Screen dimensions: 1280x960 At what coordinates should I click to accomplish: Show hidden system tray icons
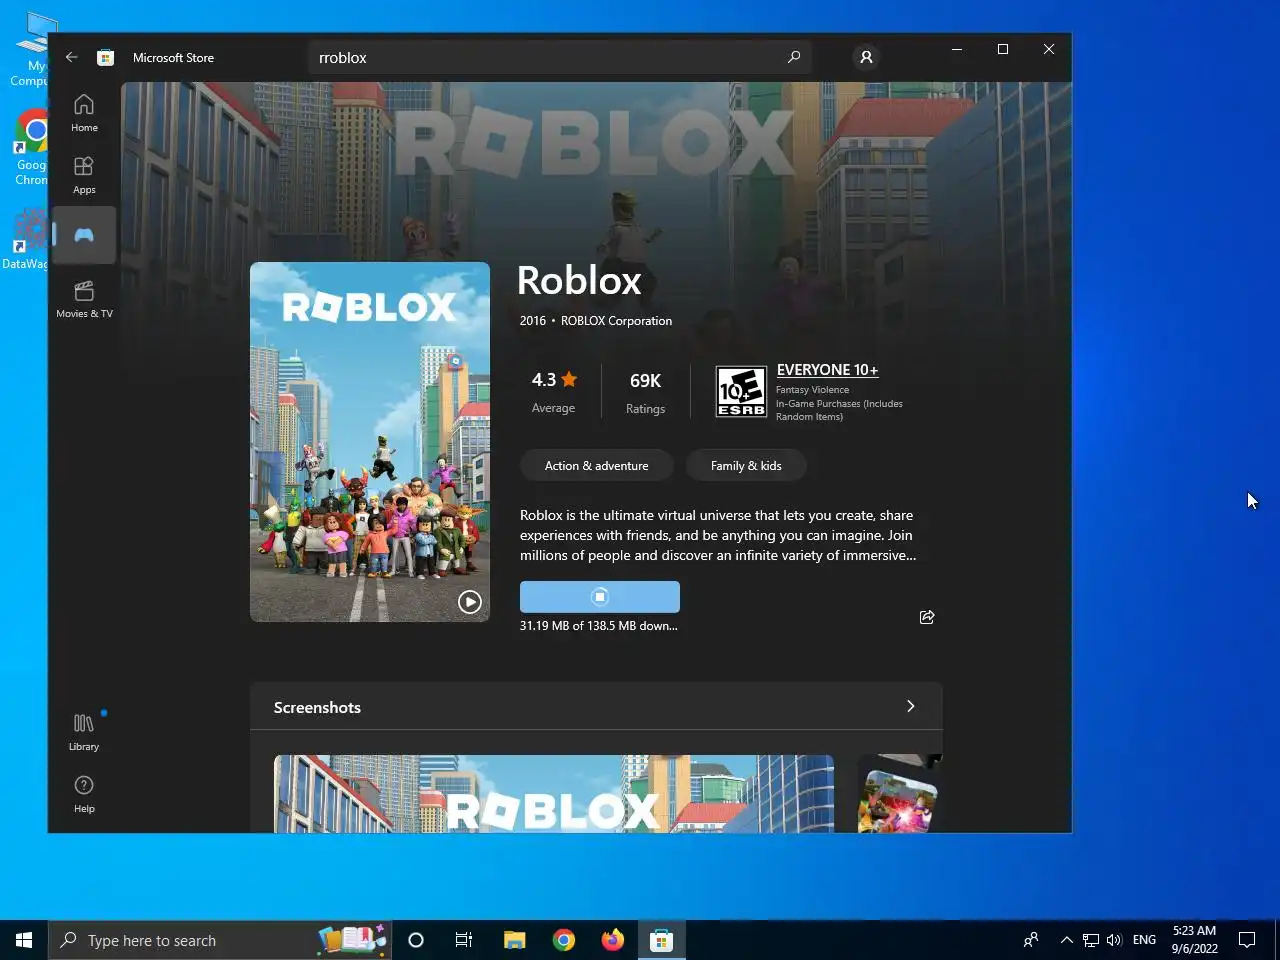(1066, 940)
